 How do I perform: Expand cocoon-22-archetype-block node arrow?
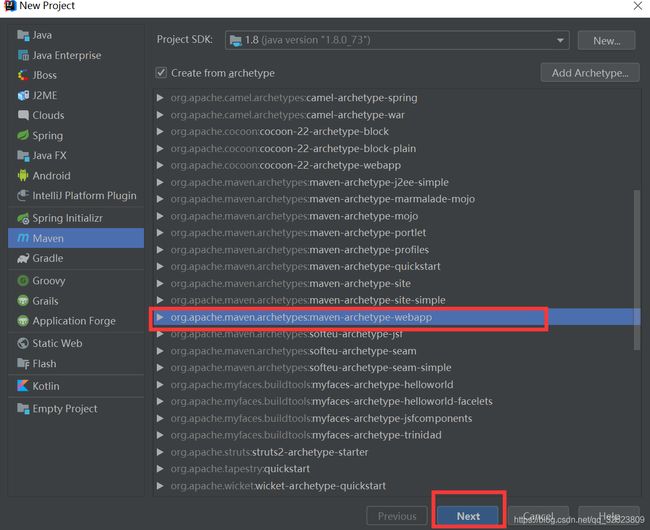click(160, 131)
